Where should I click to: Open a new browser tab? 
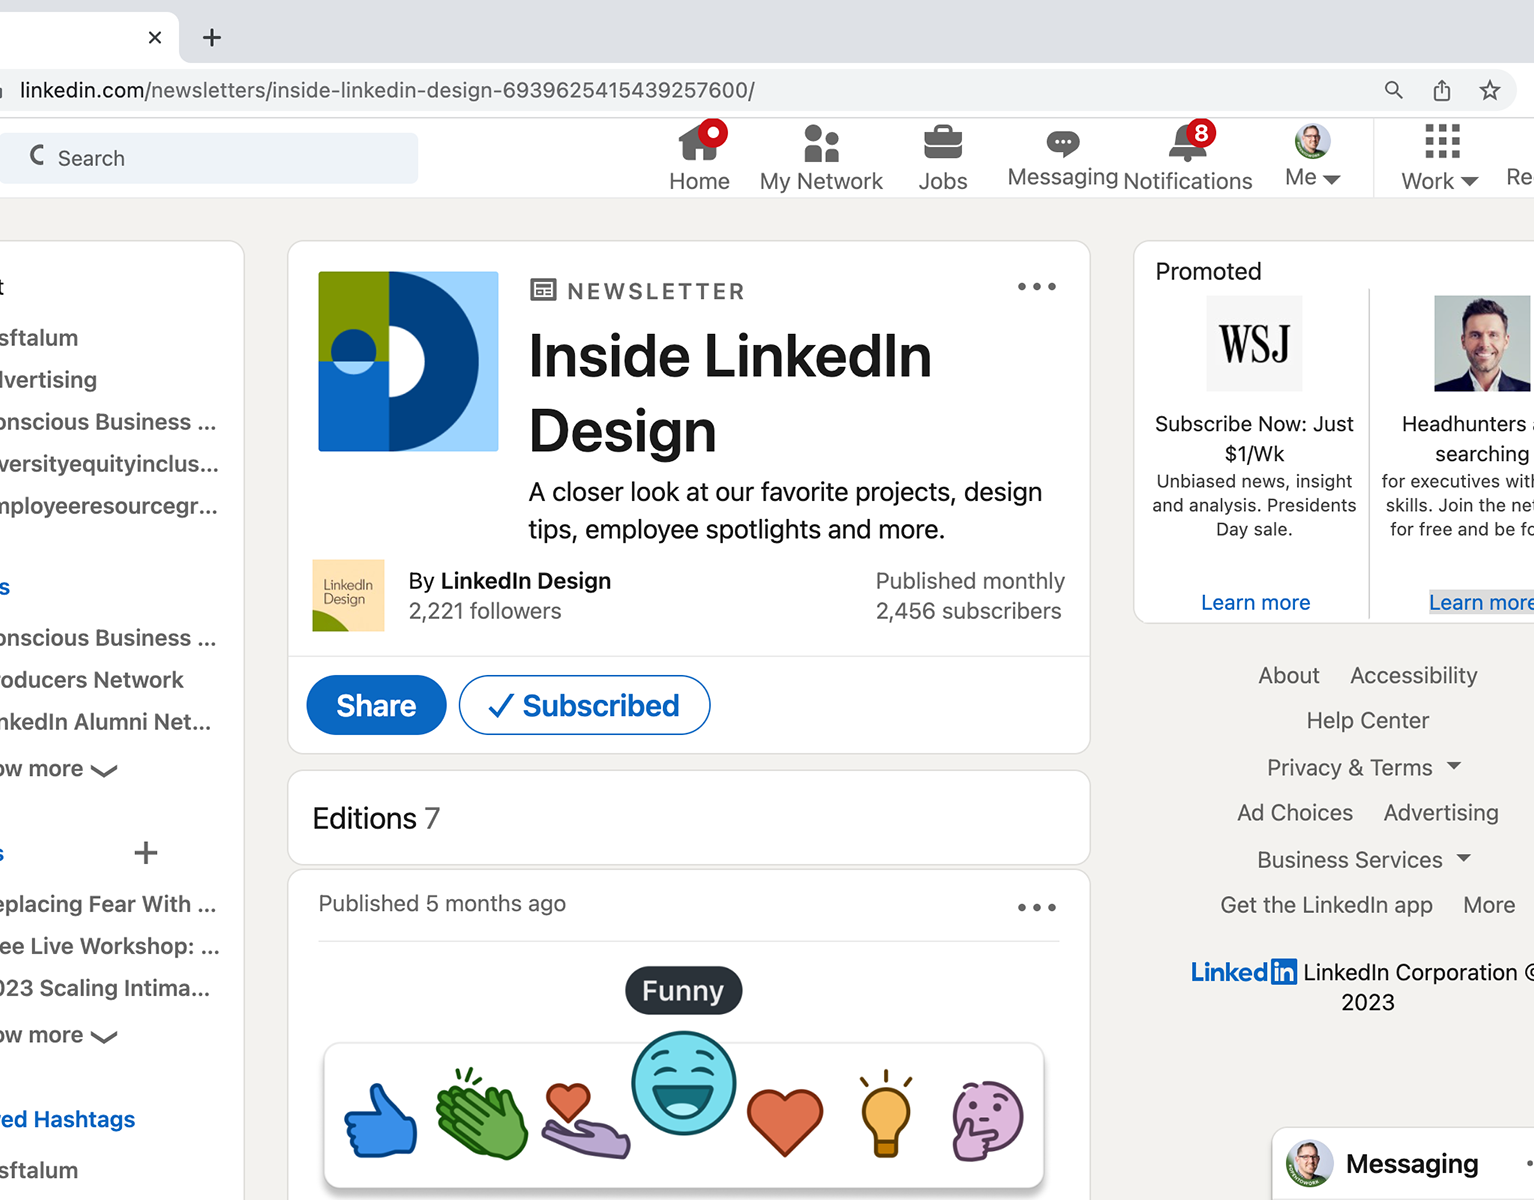(x=212, y=38)
